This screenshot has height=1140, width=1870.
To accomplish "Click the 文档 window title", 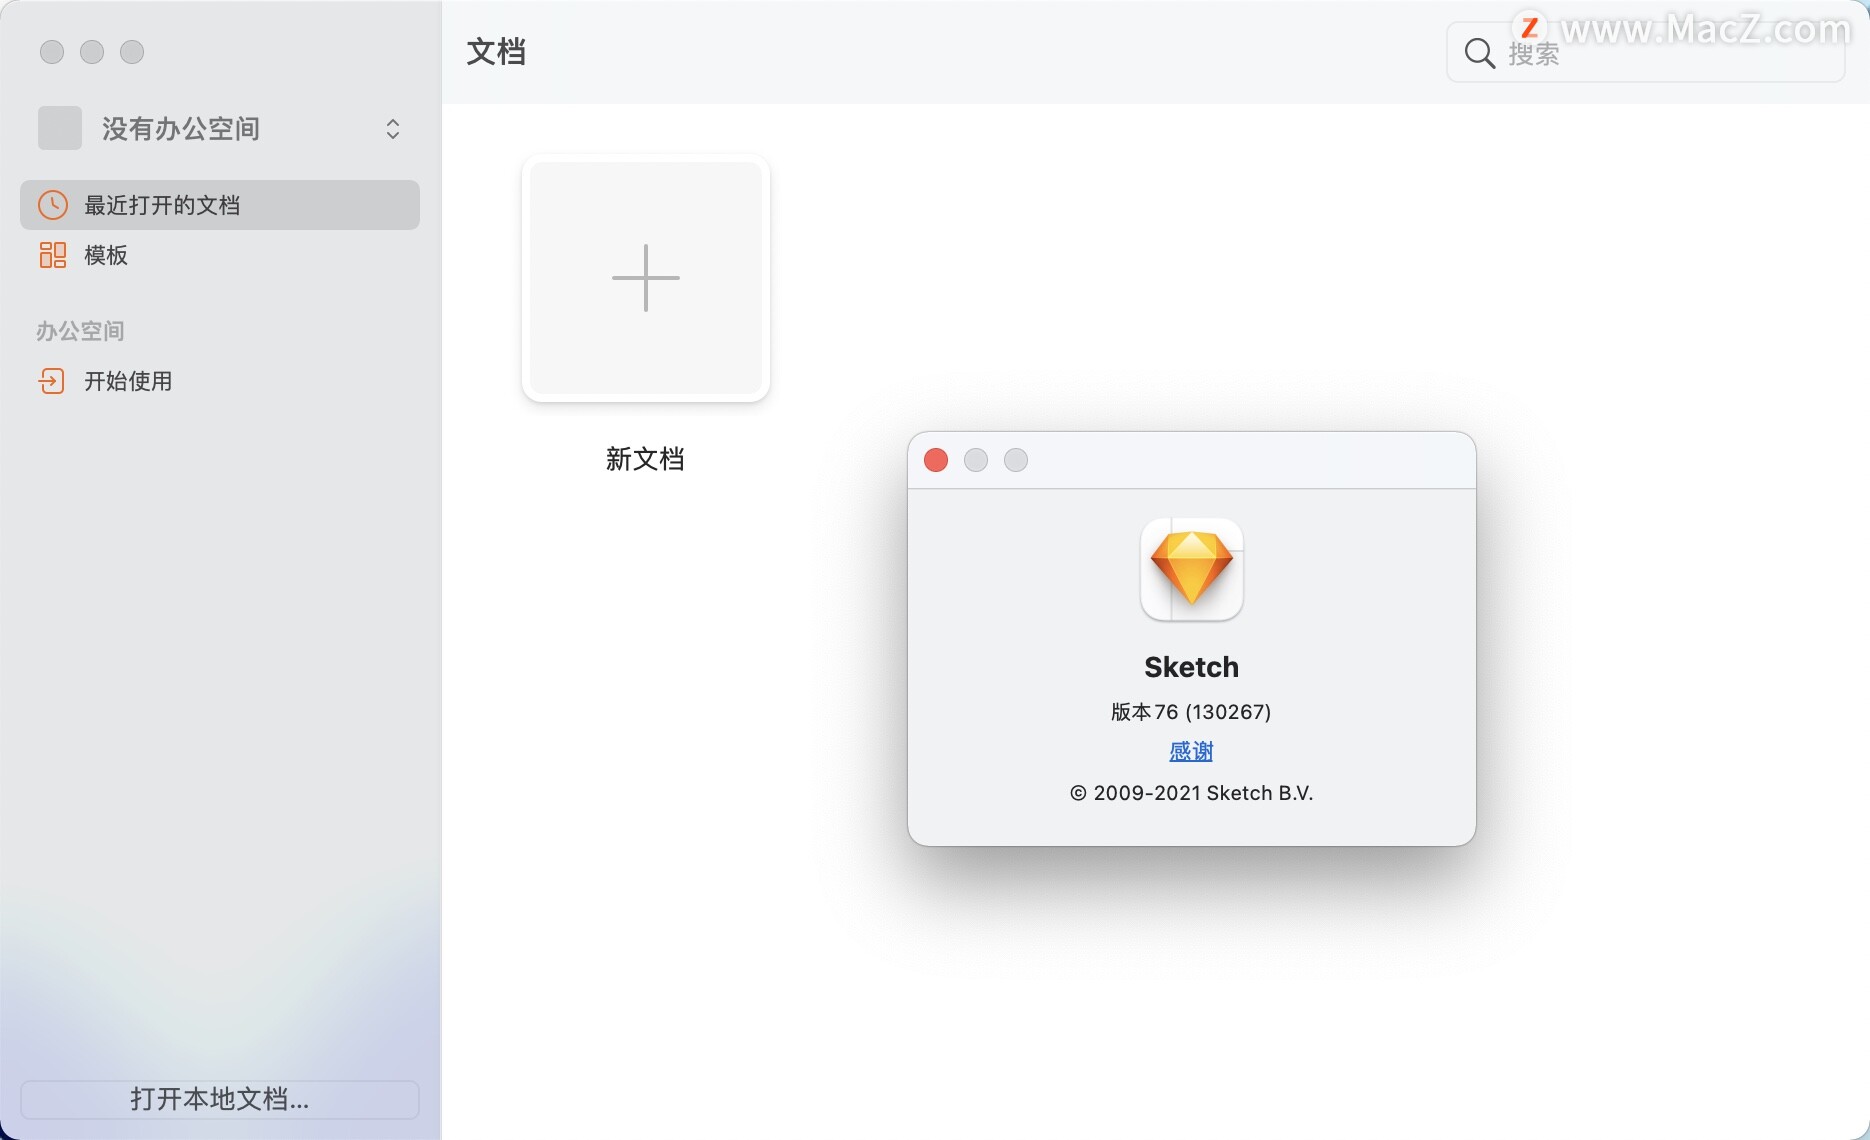I will (496, 52).
